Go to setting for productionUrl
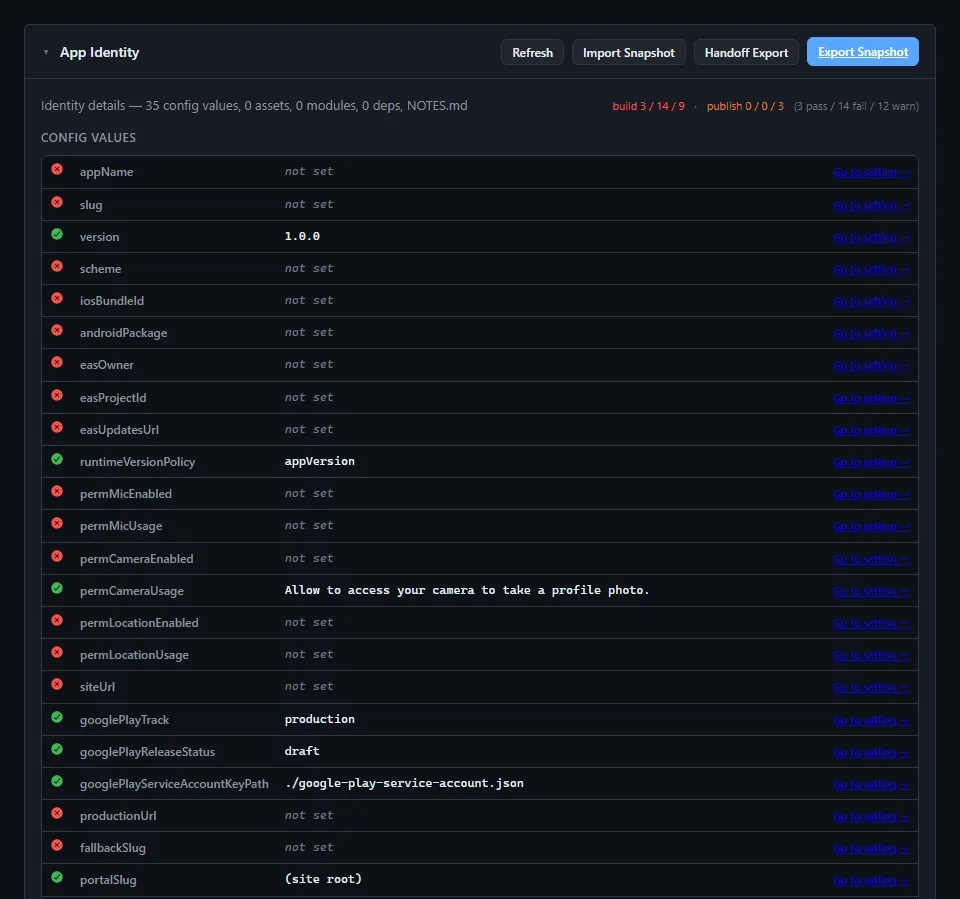This screenshot has height=899, width=960. coord(871,816)
